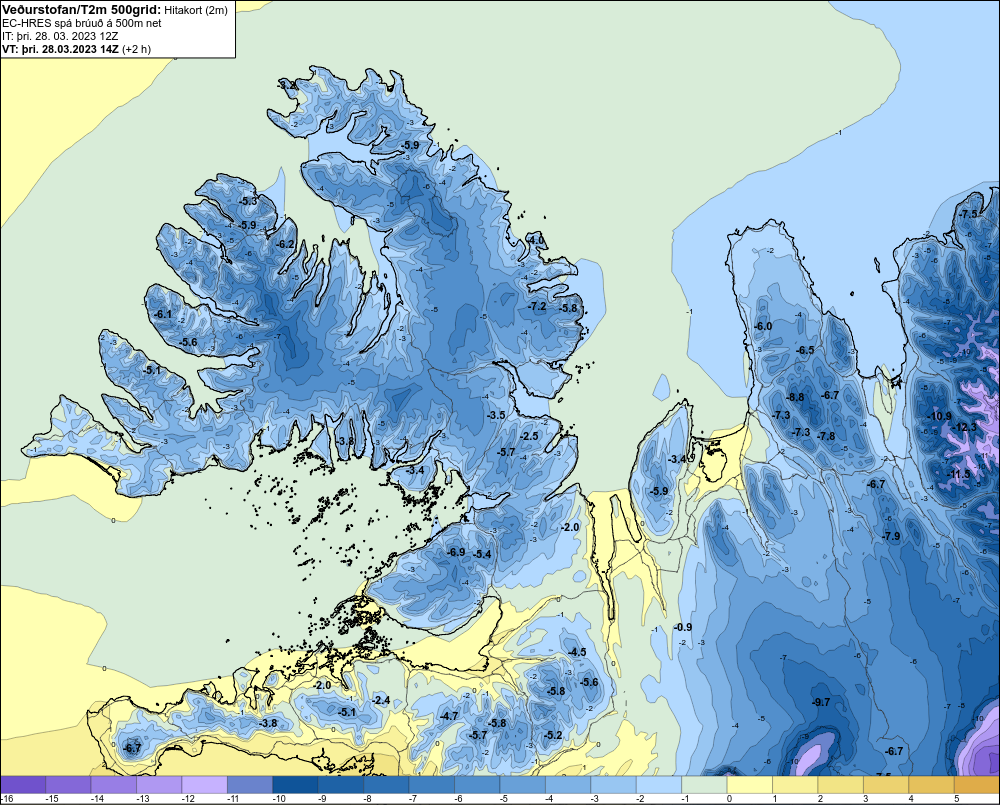Click the -11.5 temperature label
The image size is (1000, 805).
[957, 474]
